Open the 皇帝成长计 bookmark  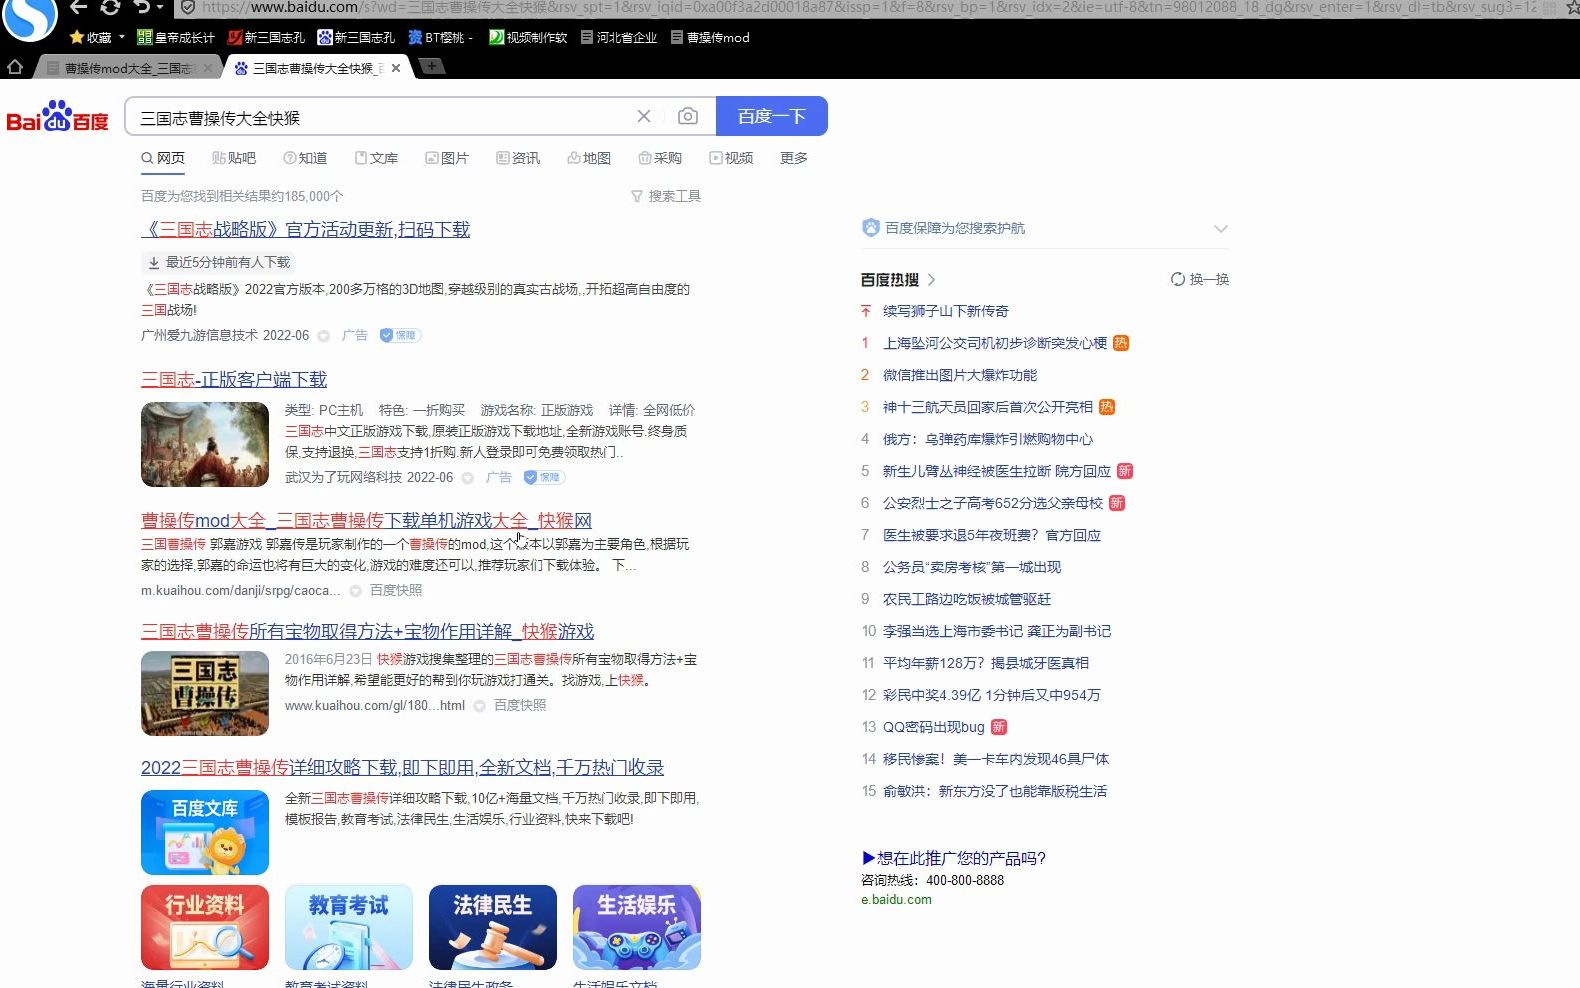pyautogui.click(x=176, y=37)
